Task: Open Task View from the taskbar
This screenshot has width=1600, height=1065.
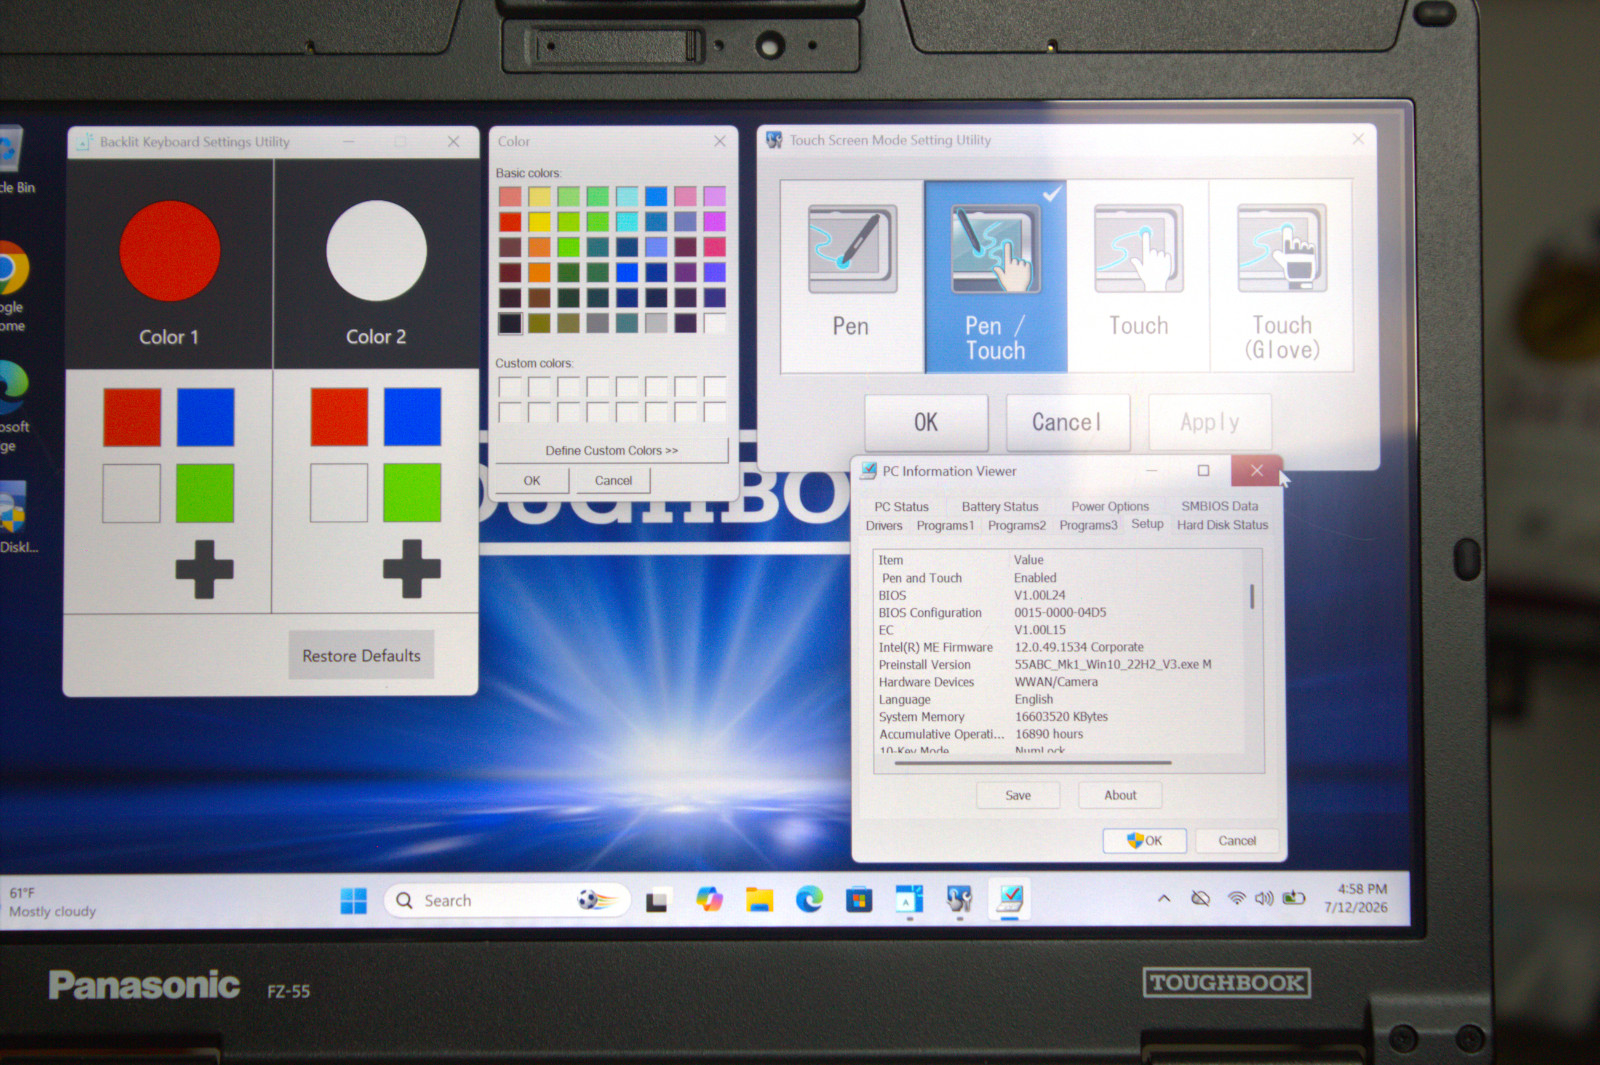Action: tap(657, 901)
